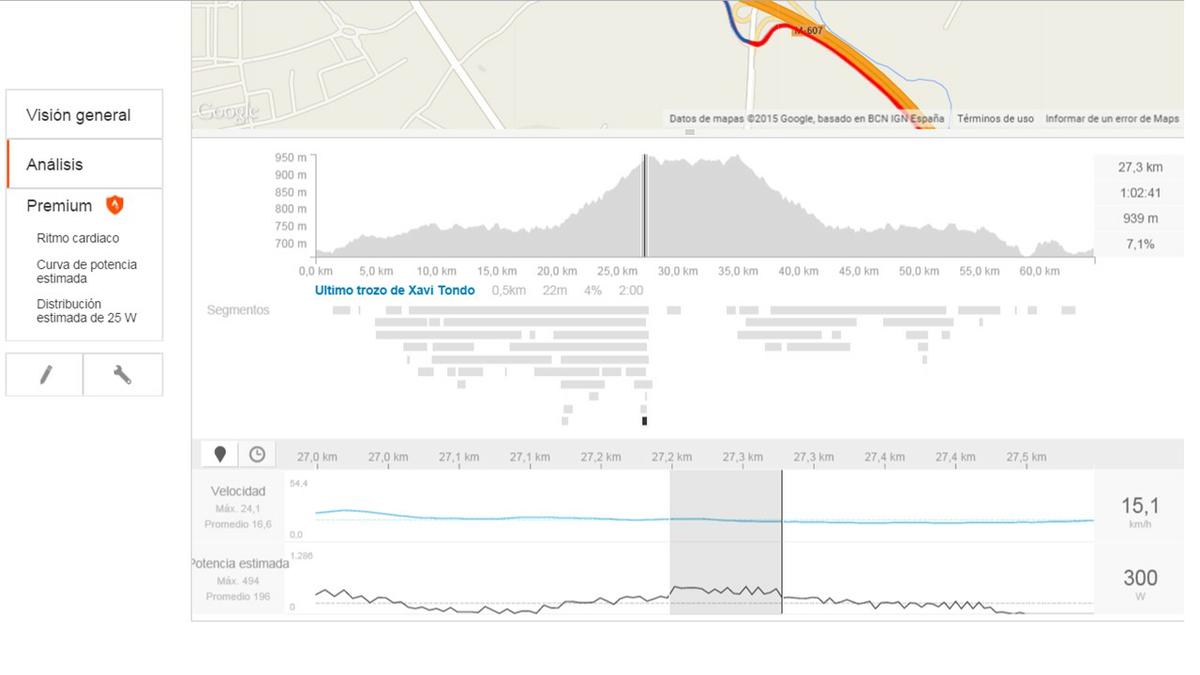Switch to the Visión general tab
The width and height of the screenshot is (1200, 675).
tap(79, 114)
